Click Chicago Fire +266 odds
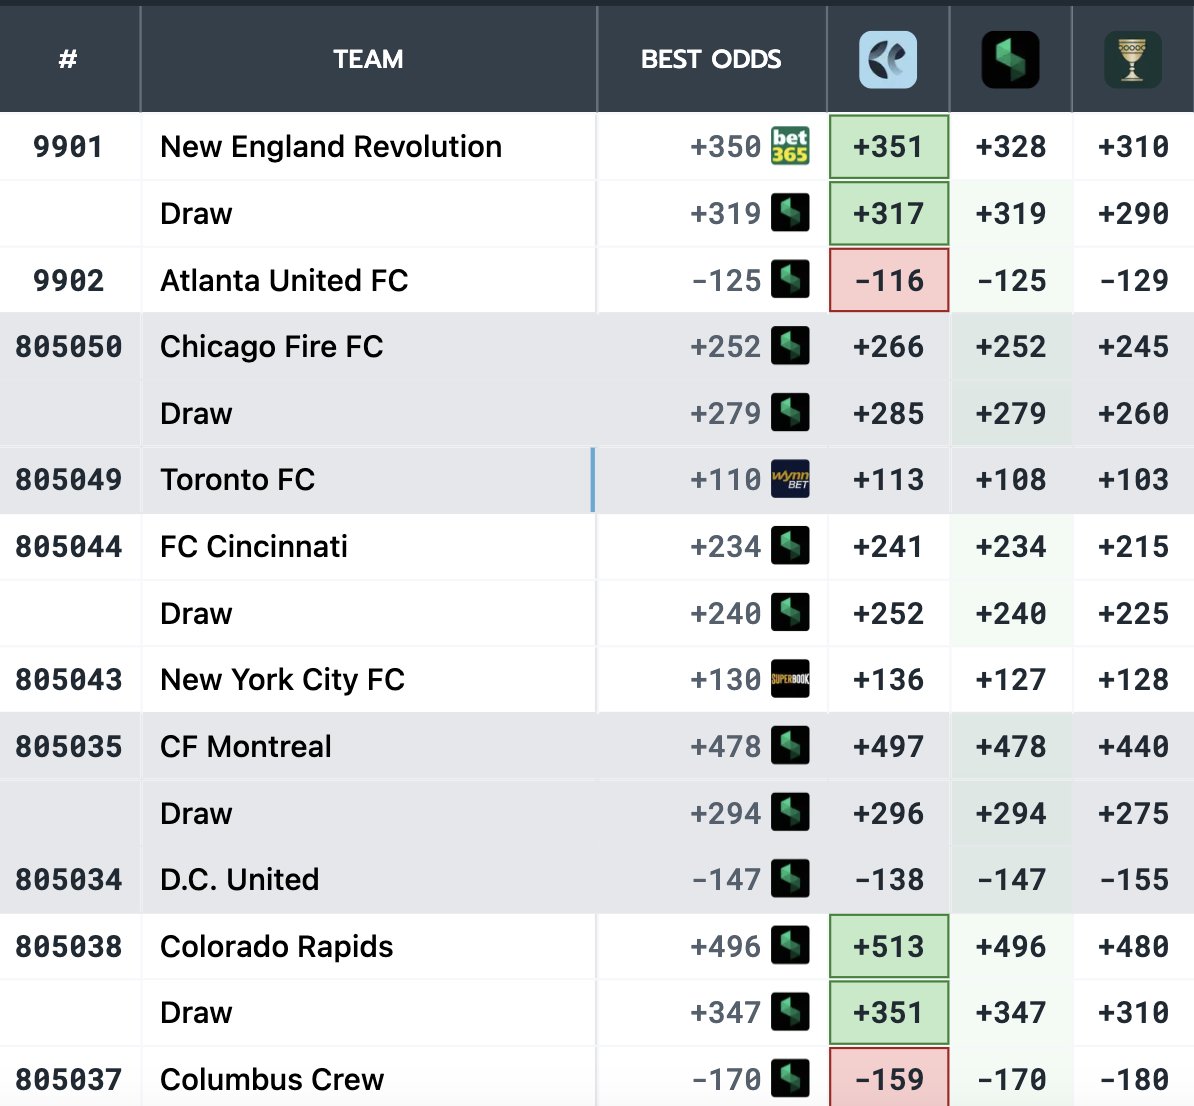 click(888, 347)
